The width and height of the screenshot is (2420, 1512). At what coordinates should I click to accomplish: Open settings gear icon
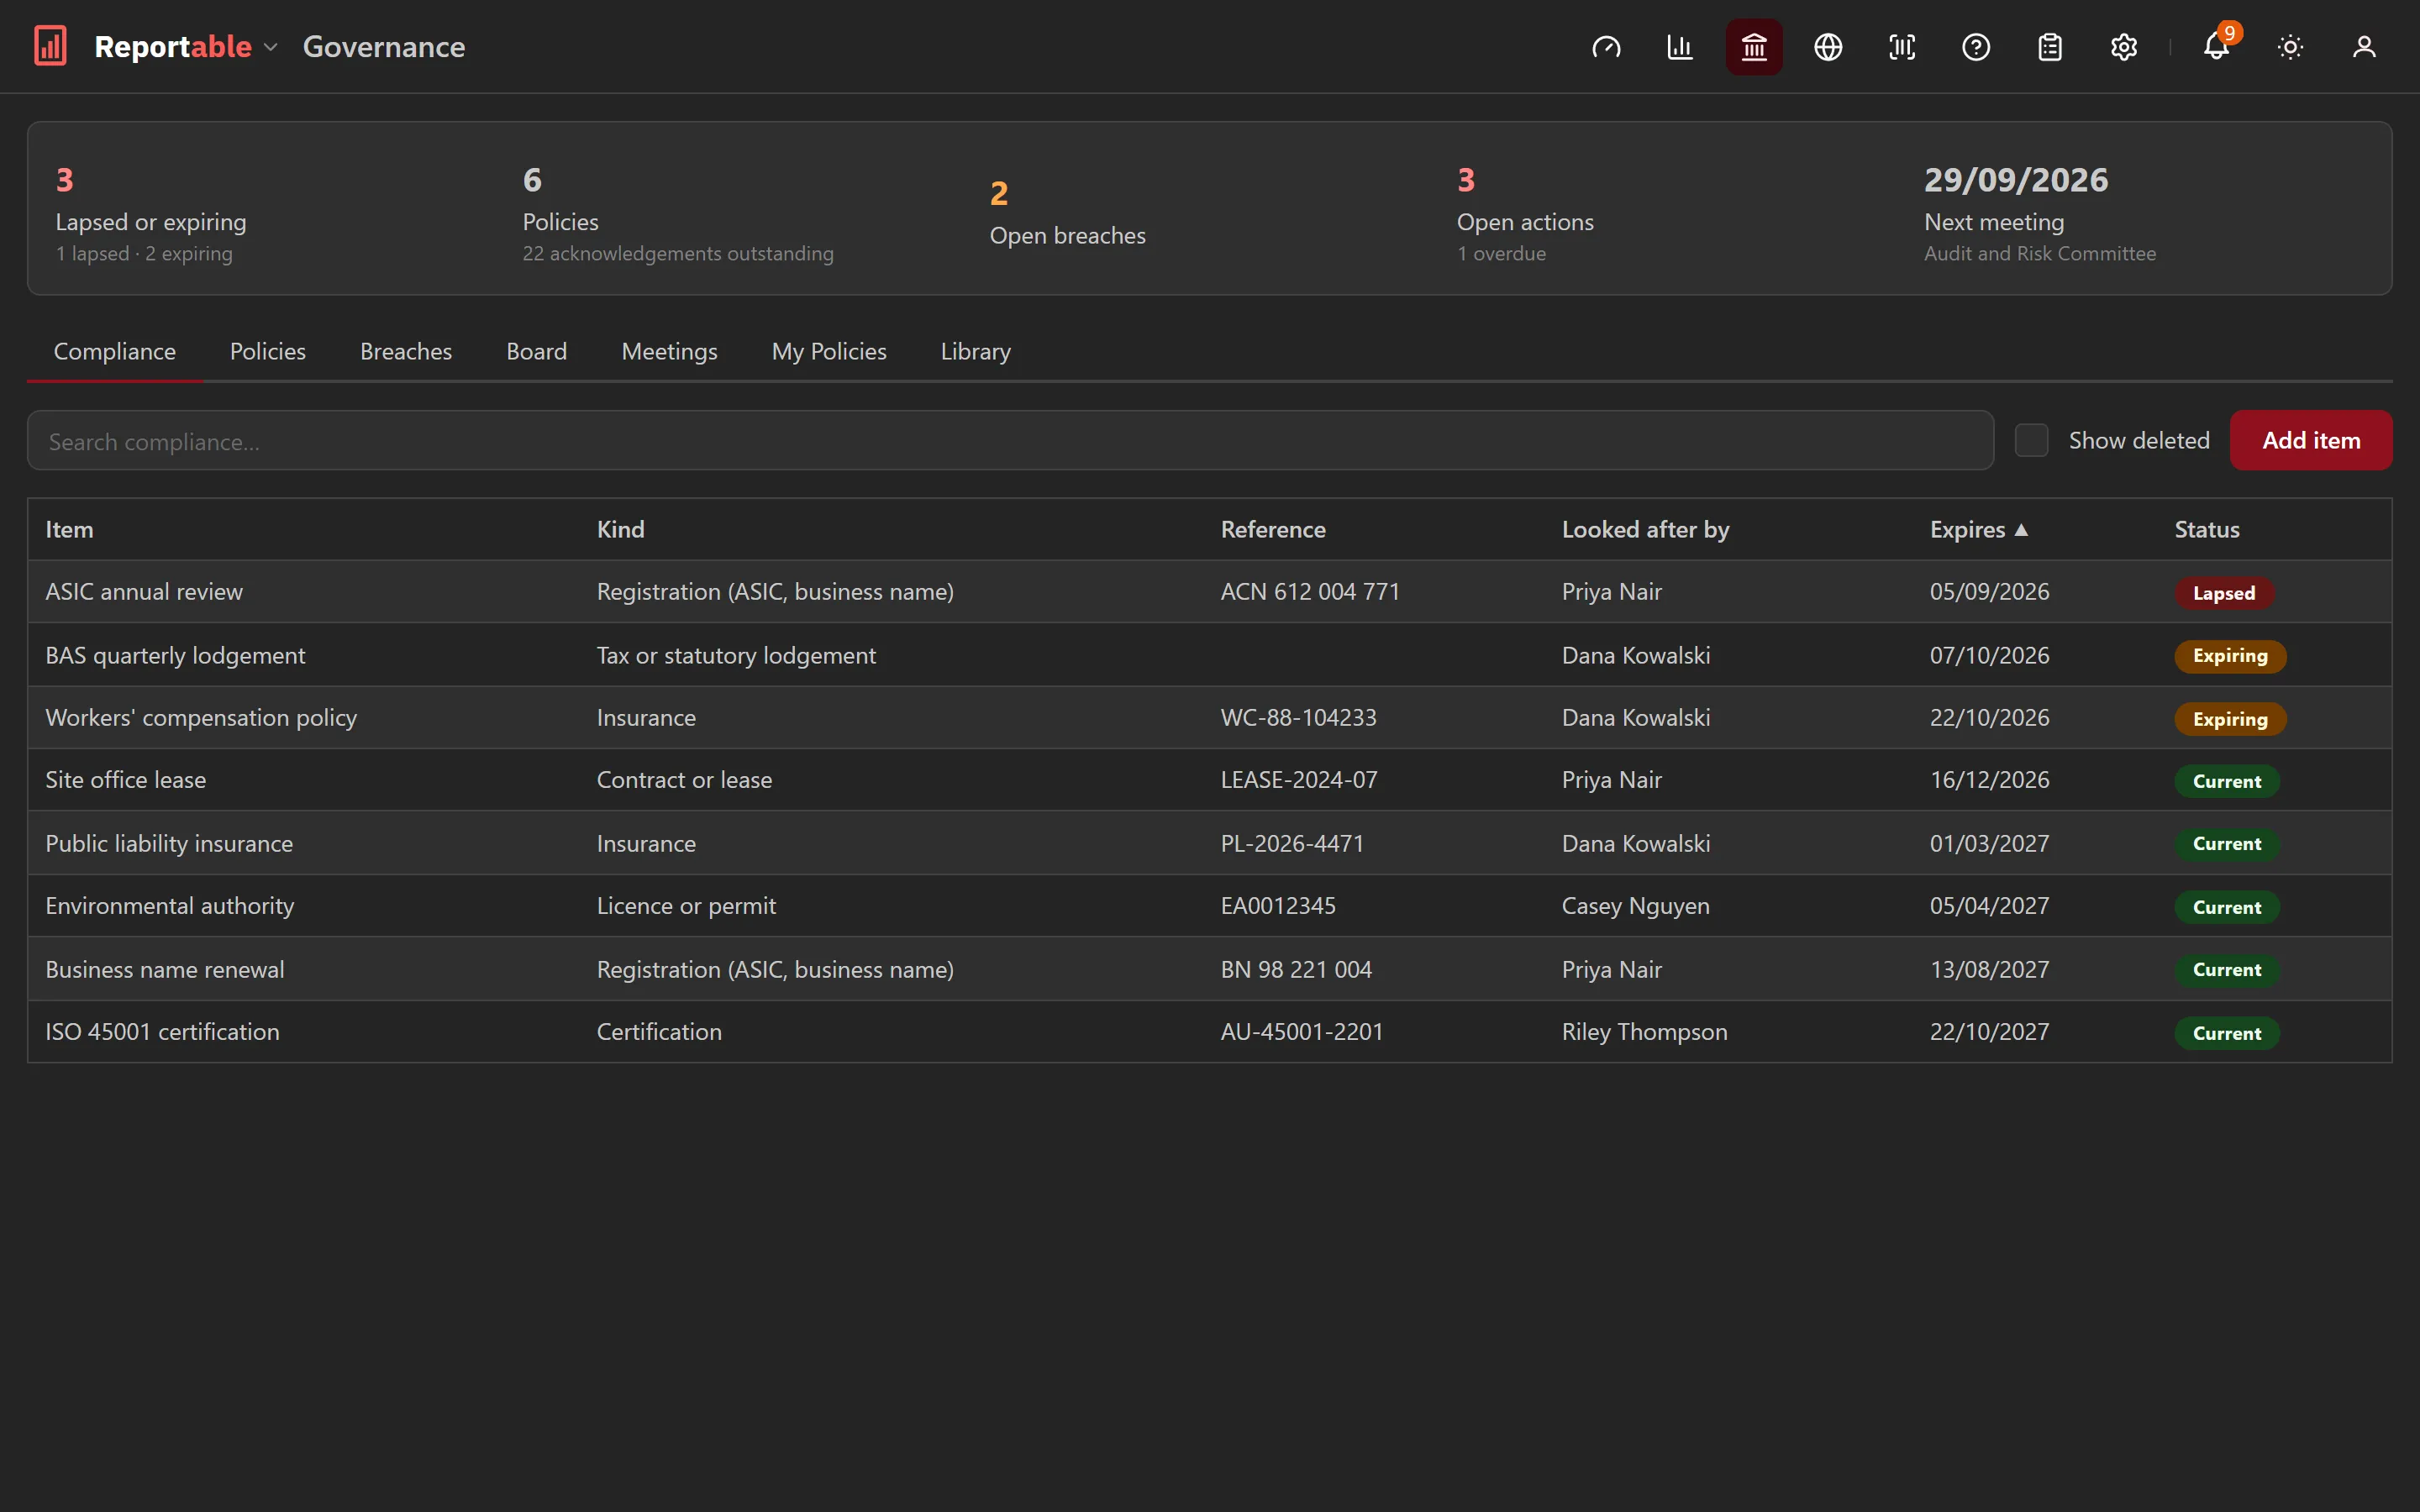(2124, 47)
